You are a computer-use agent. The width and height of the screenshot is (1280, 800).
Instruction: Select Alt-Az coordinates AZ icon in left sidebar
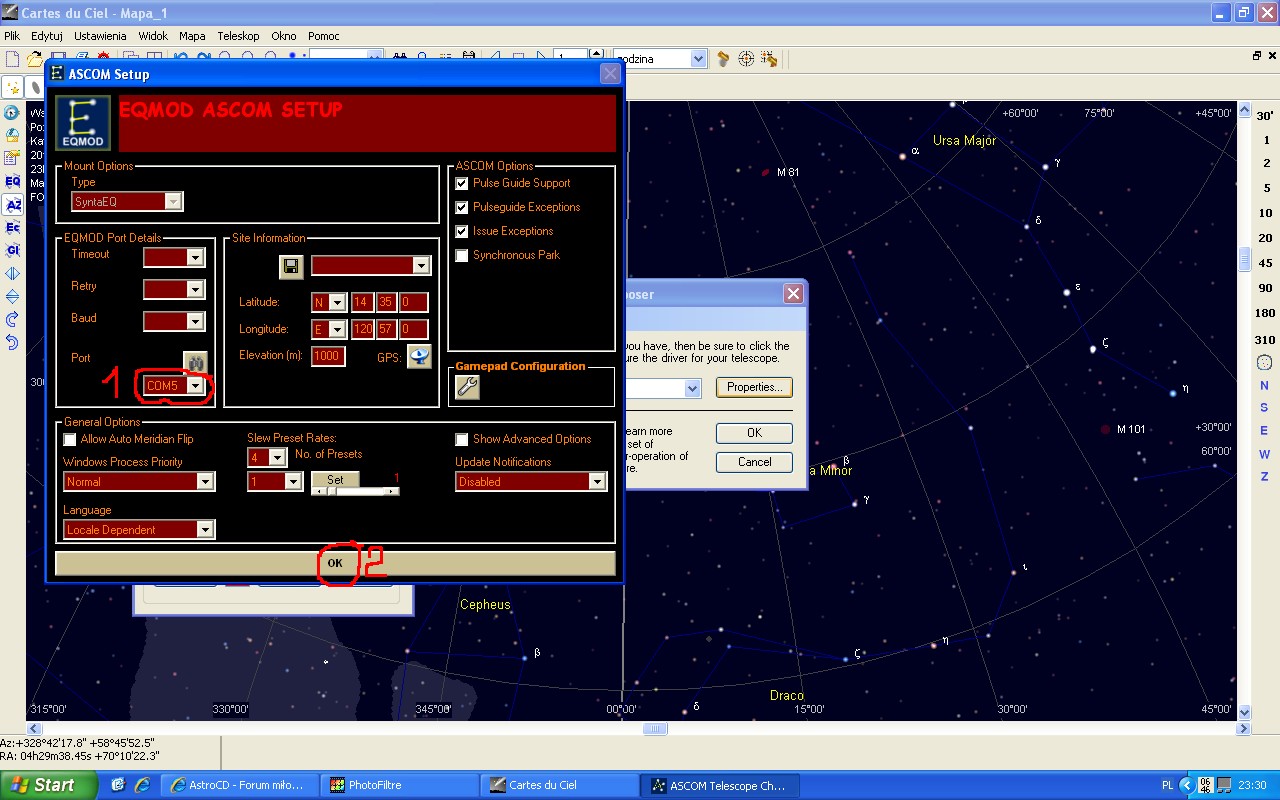13,205
